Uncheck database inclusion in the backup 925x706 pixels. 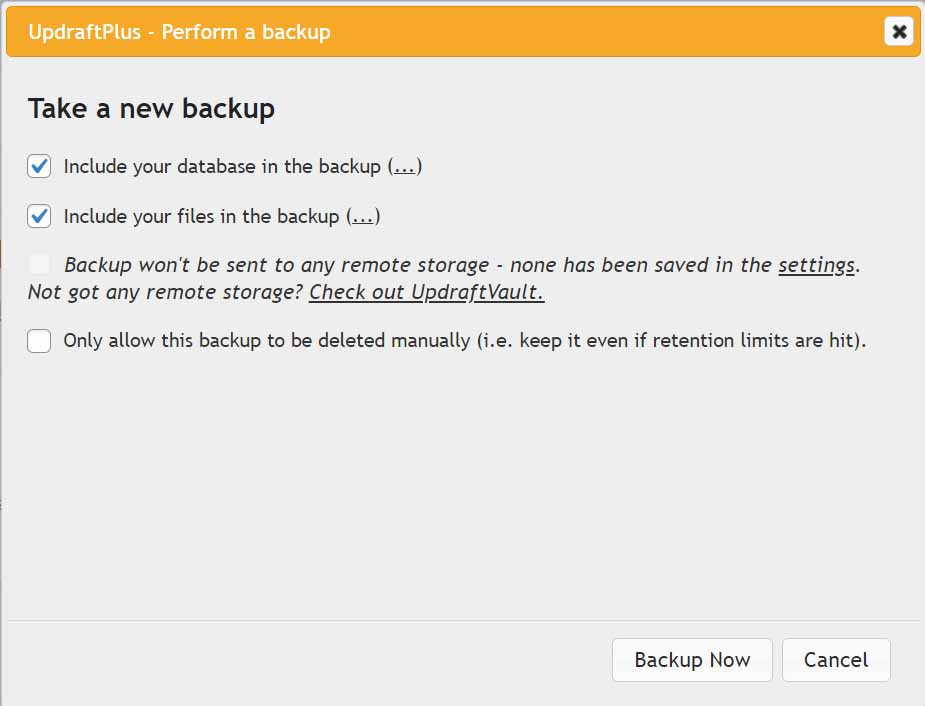(x=39, y=166)
